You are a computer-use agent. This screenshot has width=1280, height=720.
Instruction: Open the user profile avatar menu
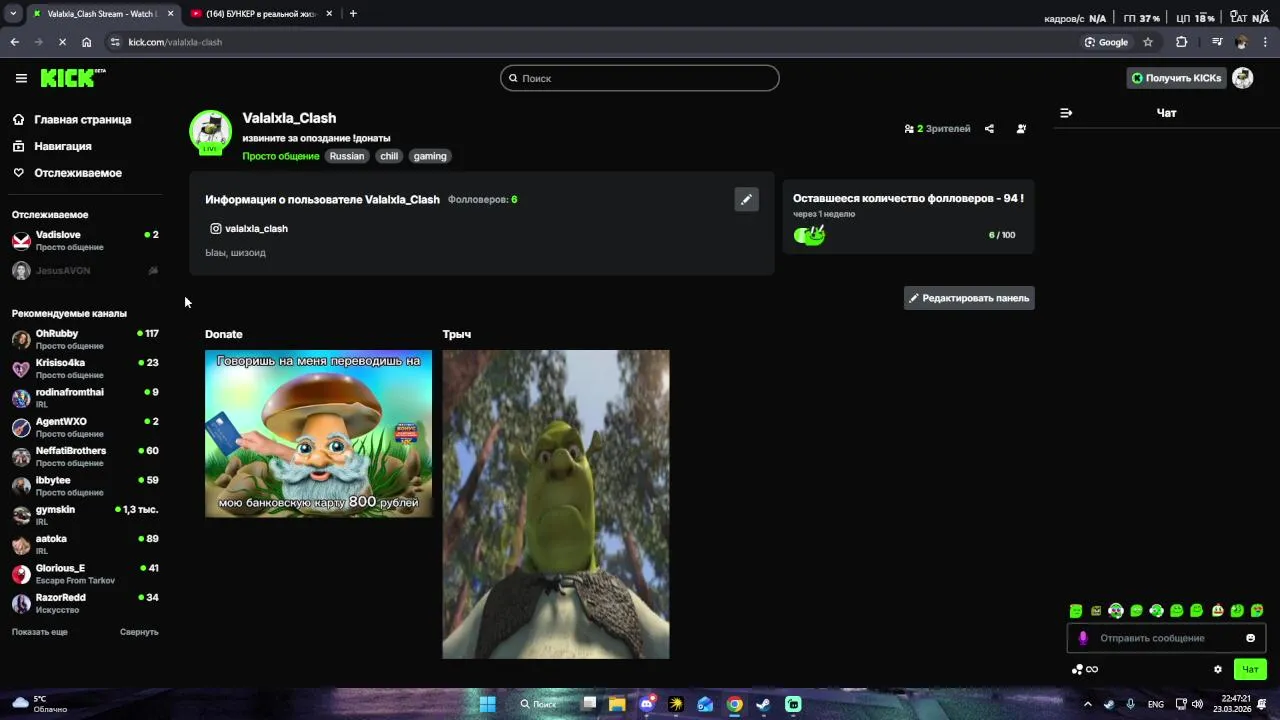(1243, 78)
